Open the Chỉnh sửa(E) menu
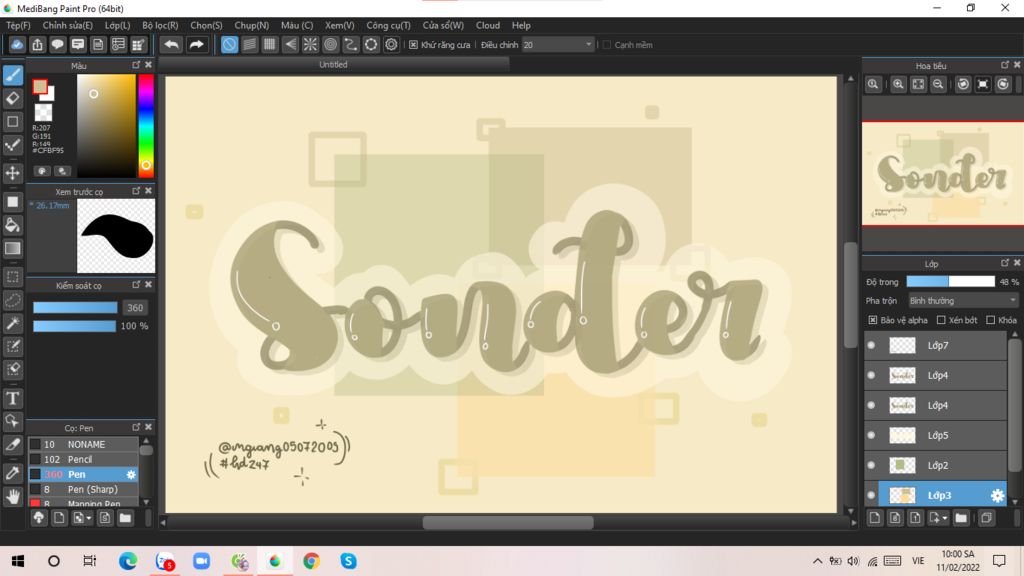 pyautogui.click(x=67, y=25)
